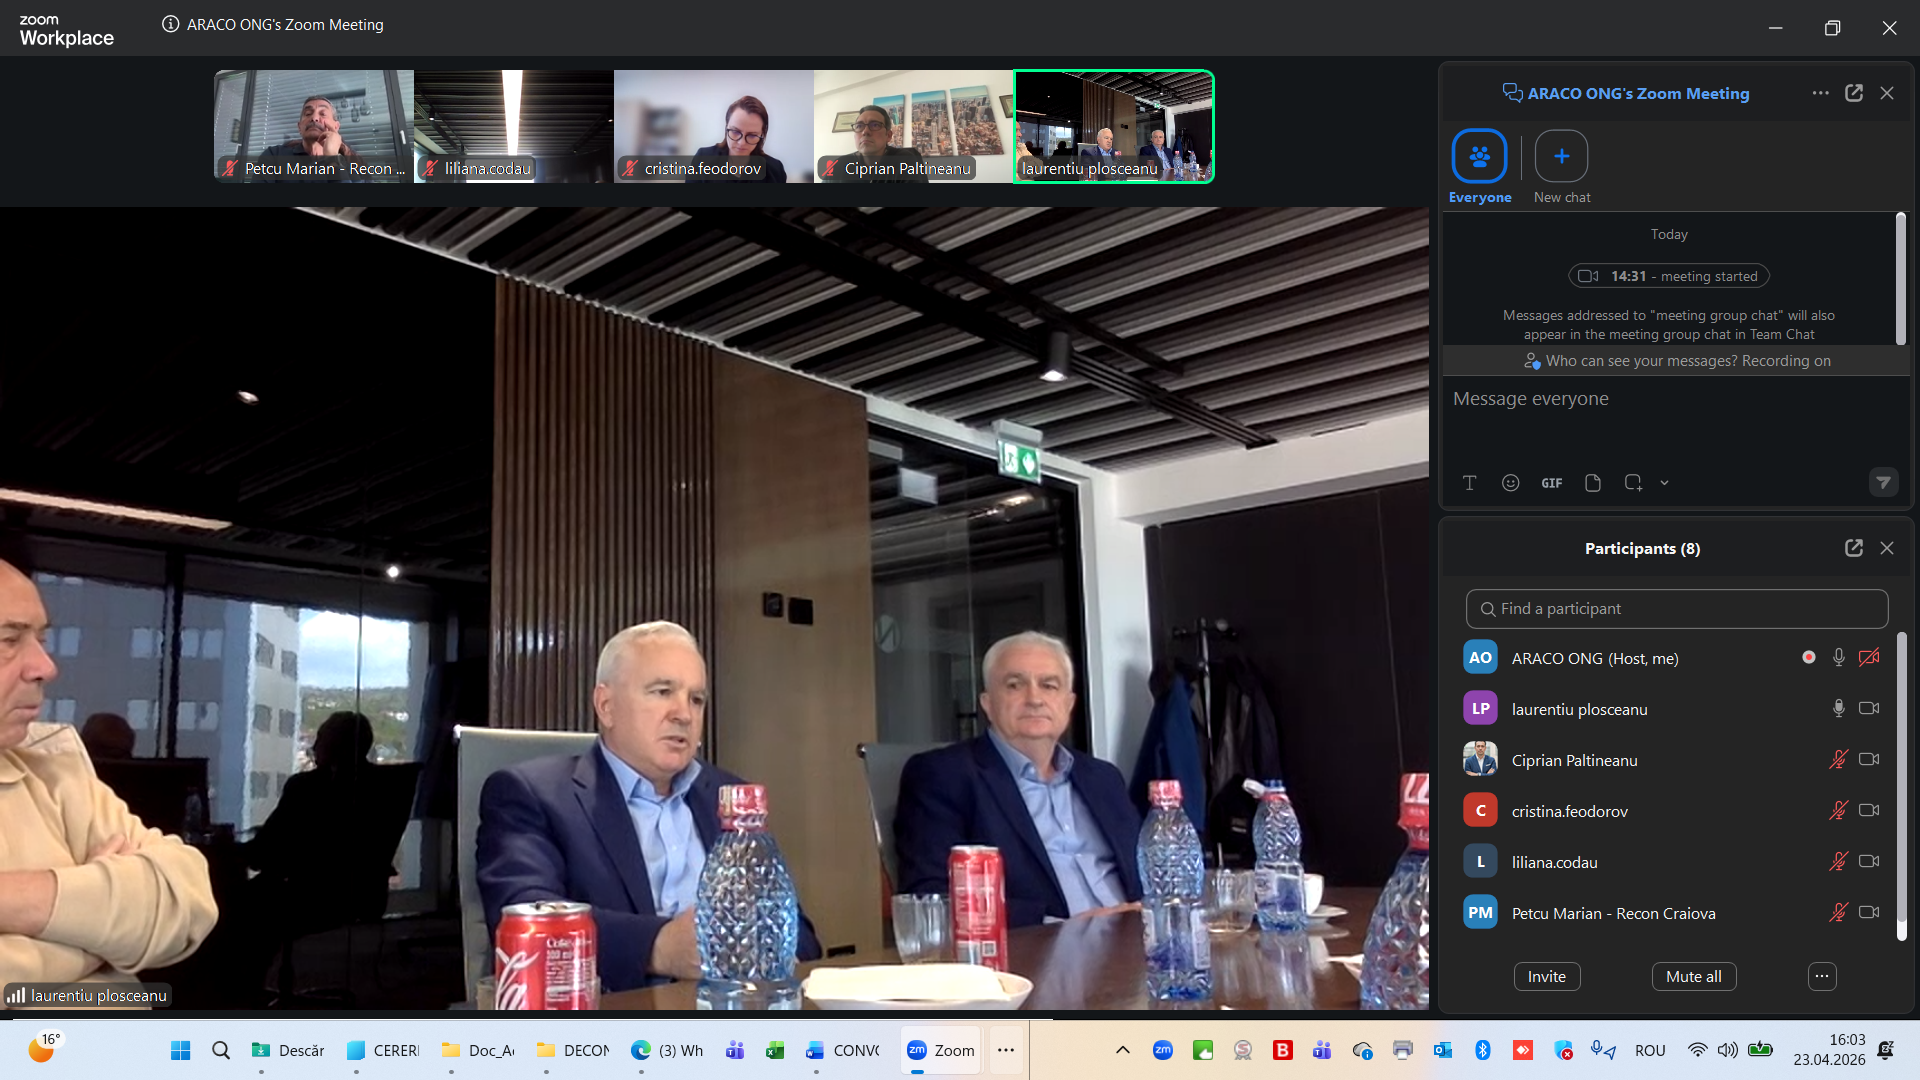The height and width of the screenshot is (1080, 1920).
Task: Click the participants list scrollbar
Action: tap(1901, 787)
